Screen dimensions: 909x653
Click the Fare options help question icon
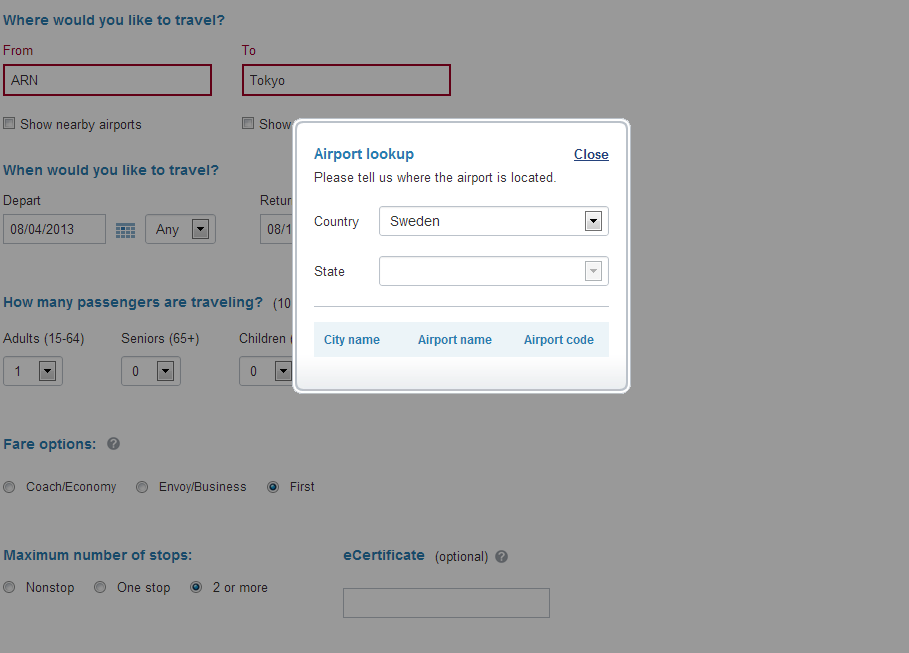click(x=113, y=444)
